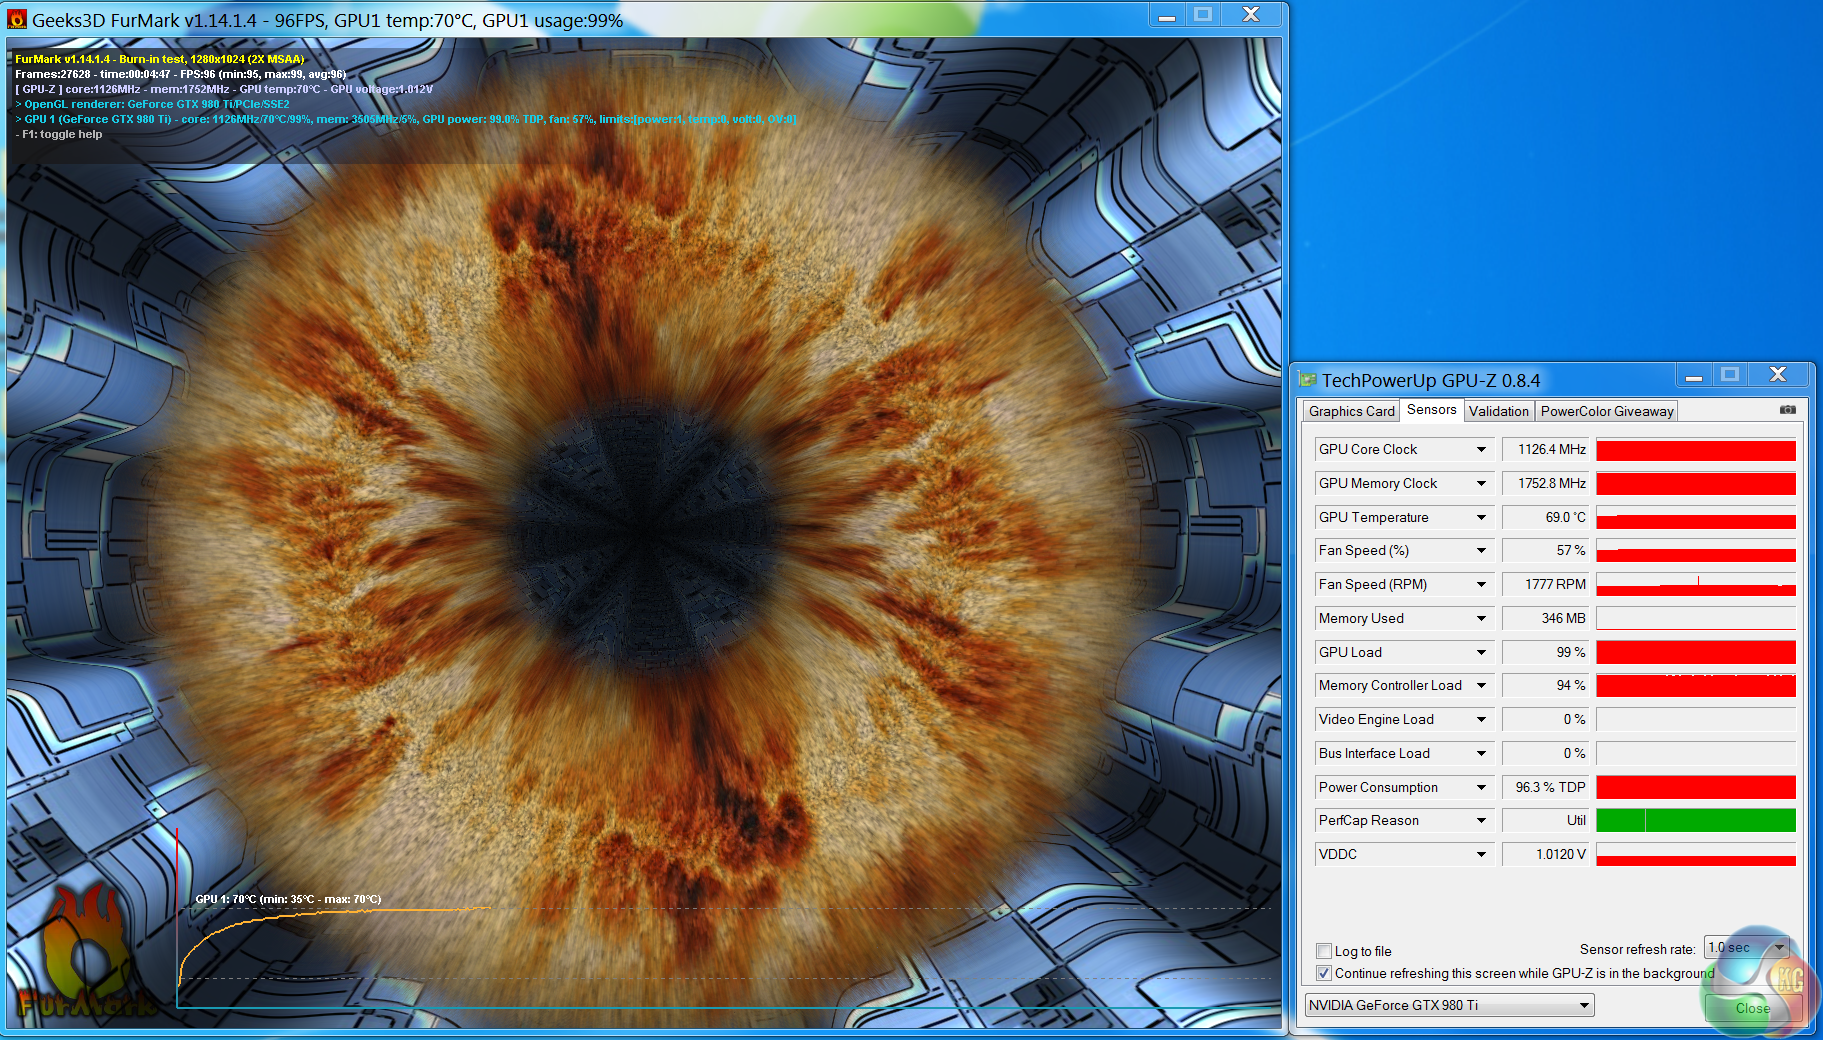
Task: Select the PowerColor Giveaway tab
Action: [1606, 411]
